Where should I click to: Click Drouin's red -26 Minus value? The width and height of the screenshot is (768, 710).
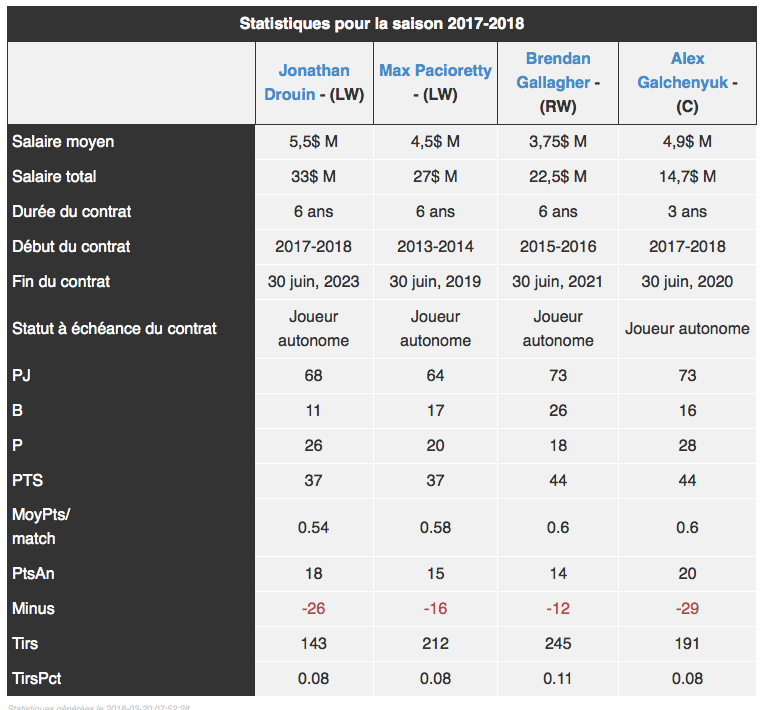(x=313, y=609)
